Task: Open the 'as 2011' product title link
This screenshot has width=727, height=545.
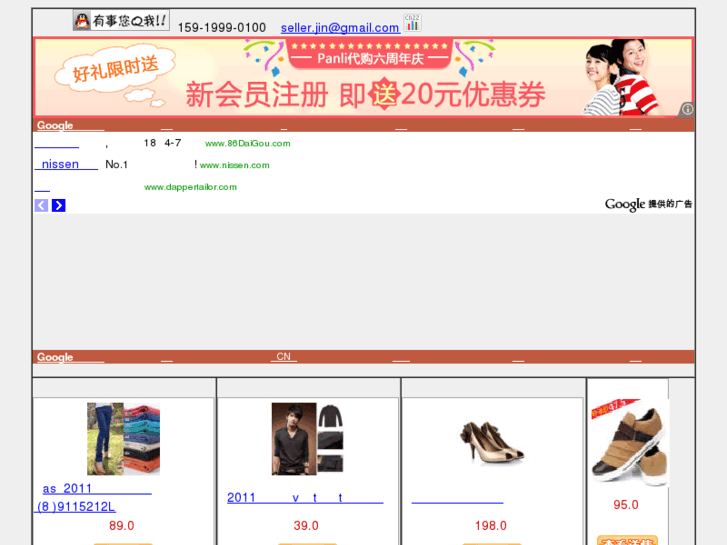Action: click(97, 489)
